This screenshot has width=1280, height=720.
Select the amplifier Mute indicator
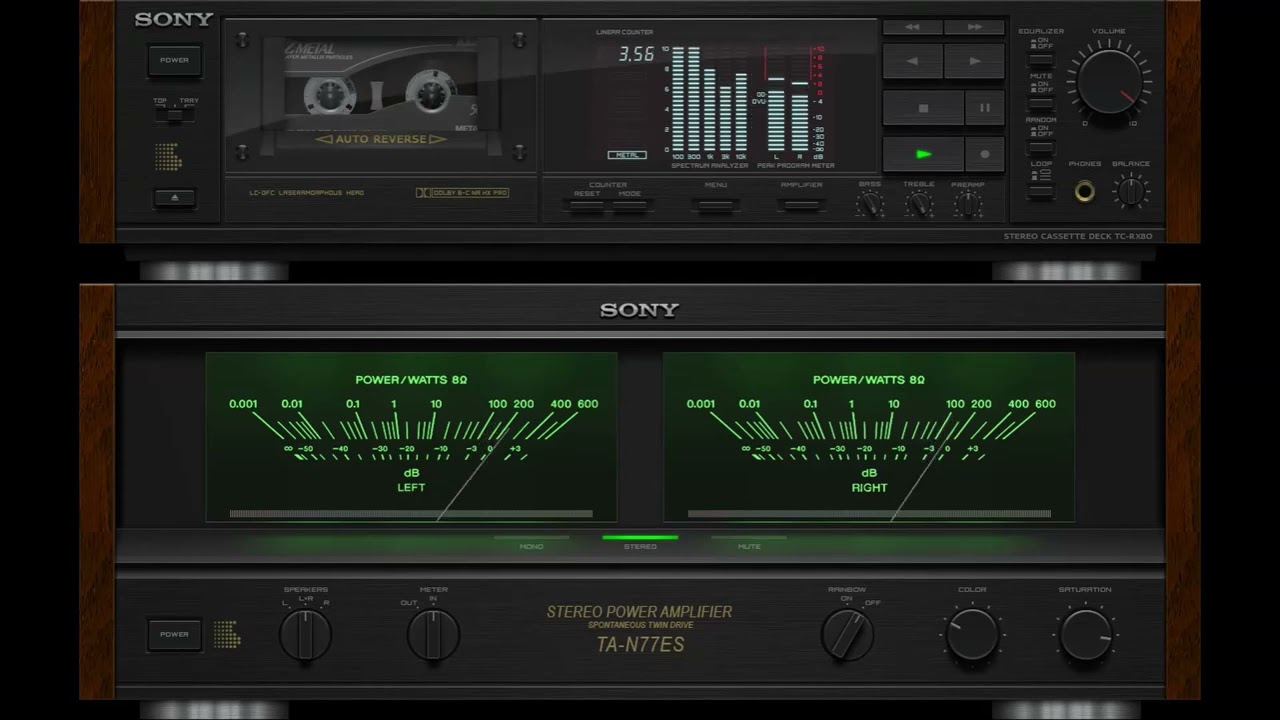click(749, 542)
